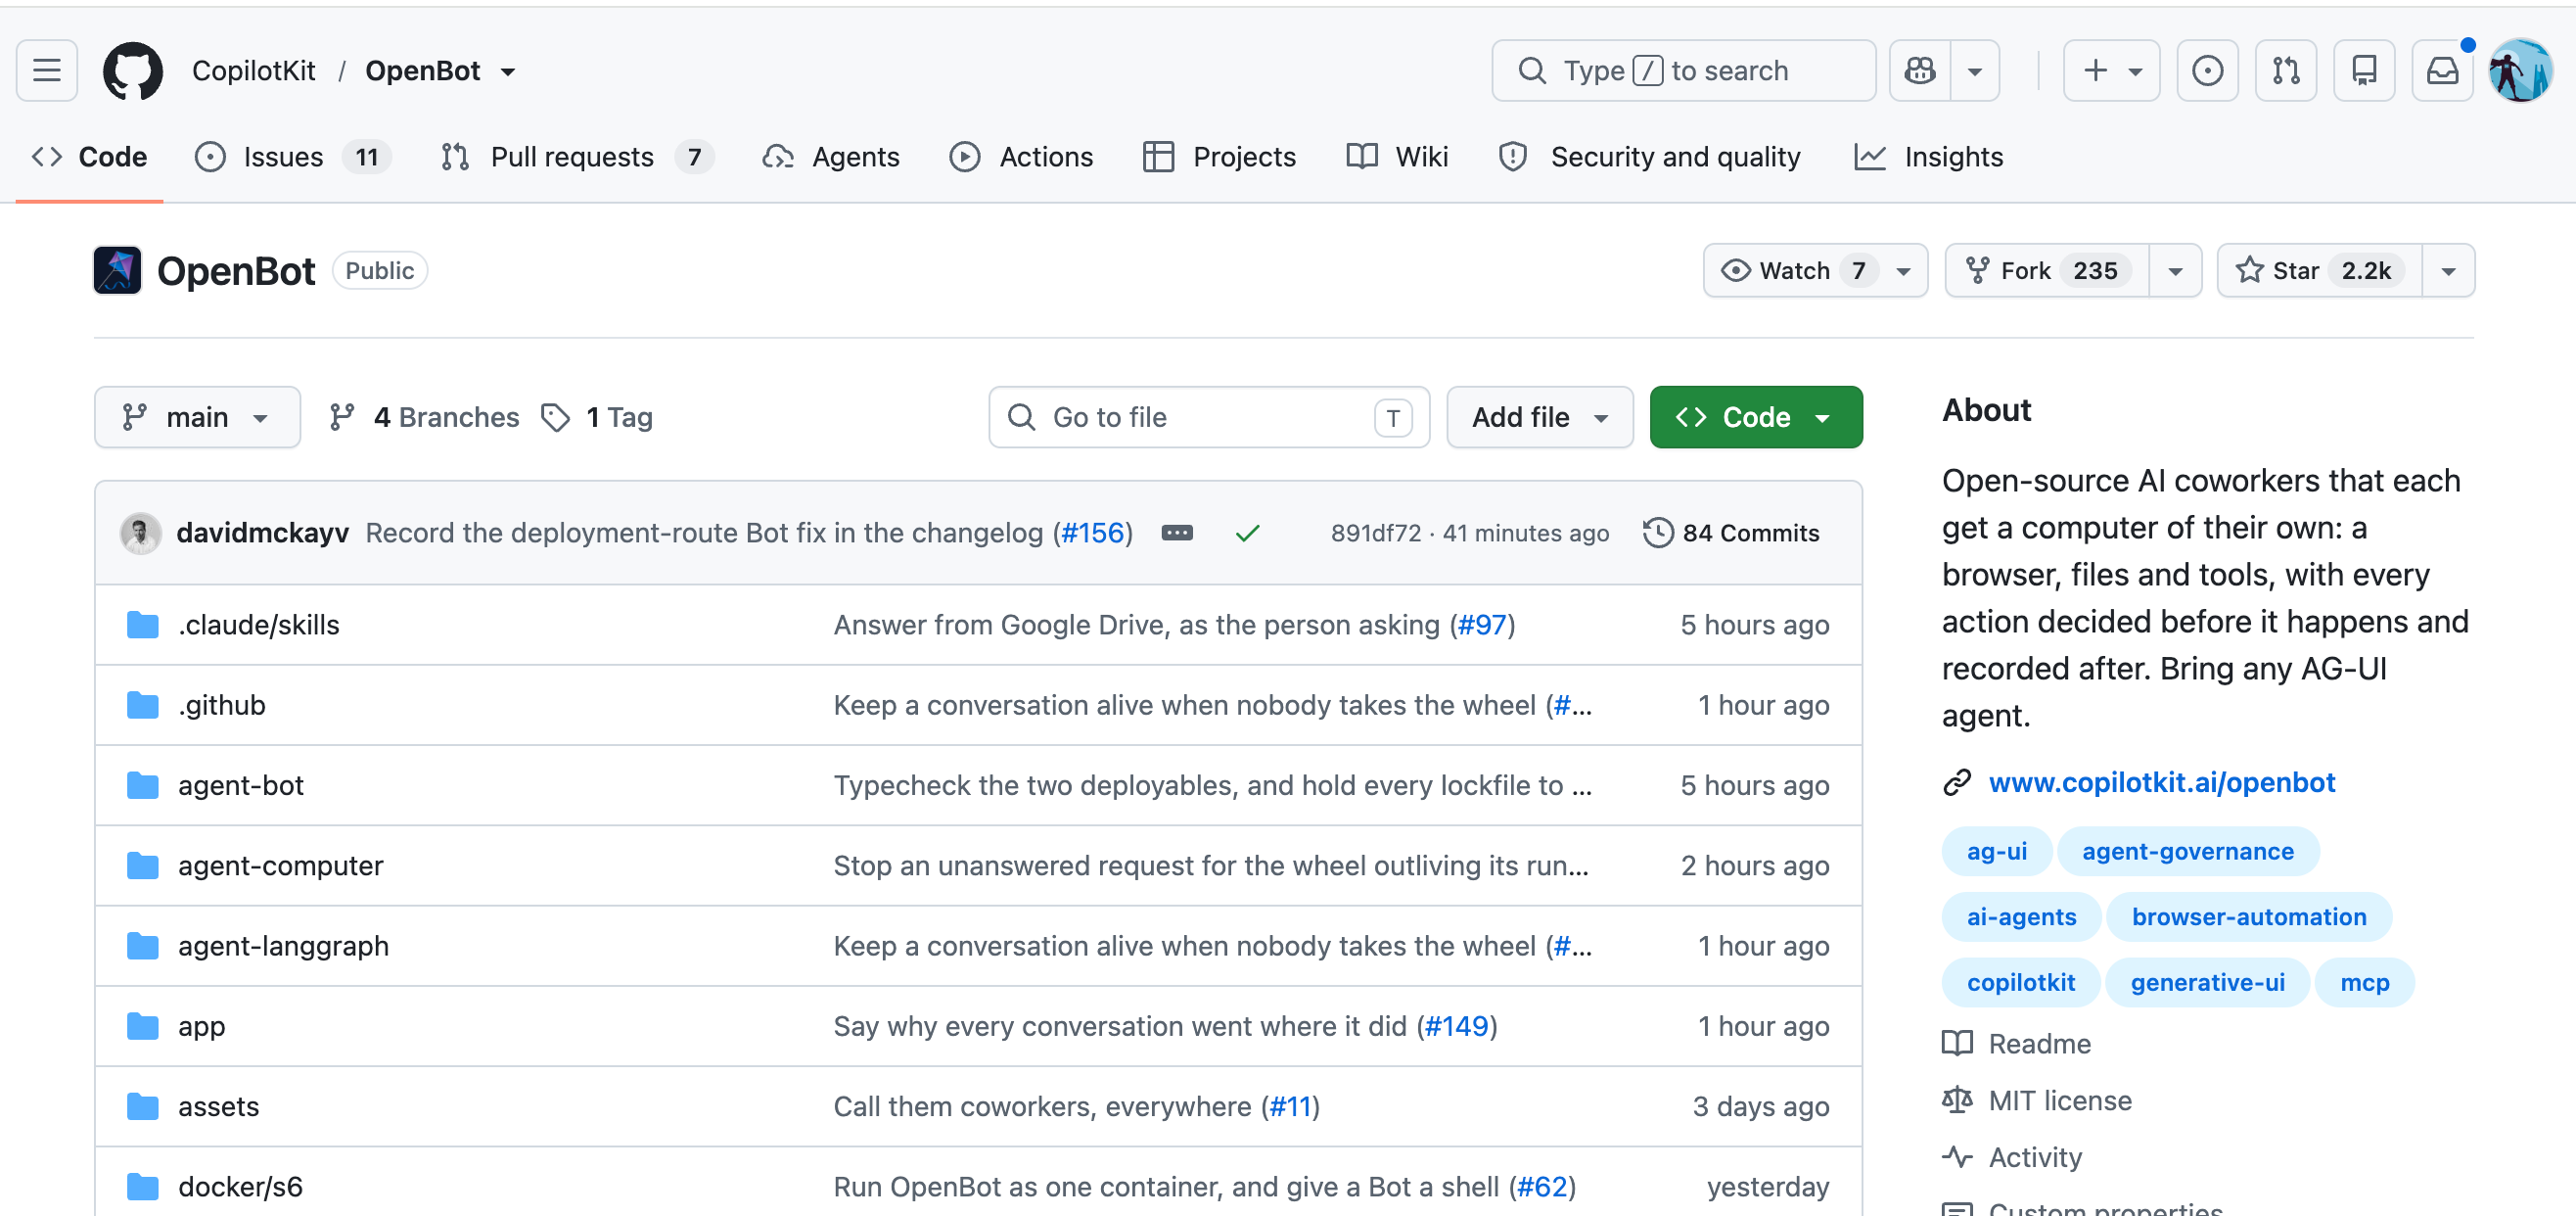Open the green Code dropdown button
2576x1216 pixels.
[1756, 417]
